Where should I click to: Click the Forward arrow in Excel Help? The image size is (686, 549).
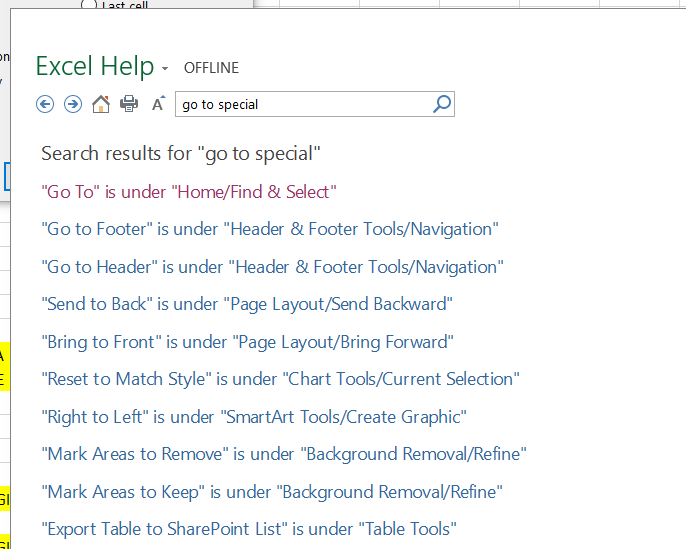pos(72,104)
